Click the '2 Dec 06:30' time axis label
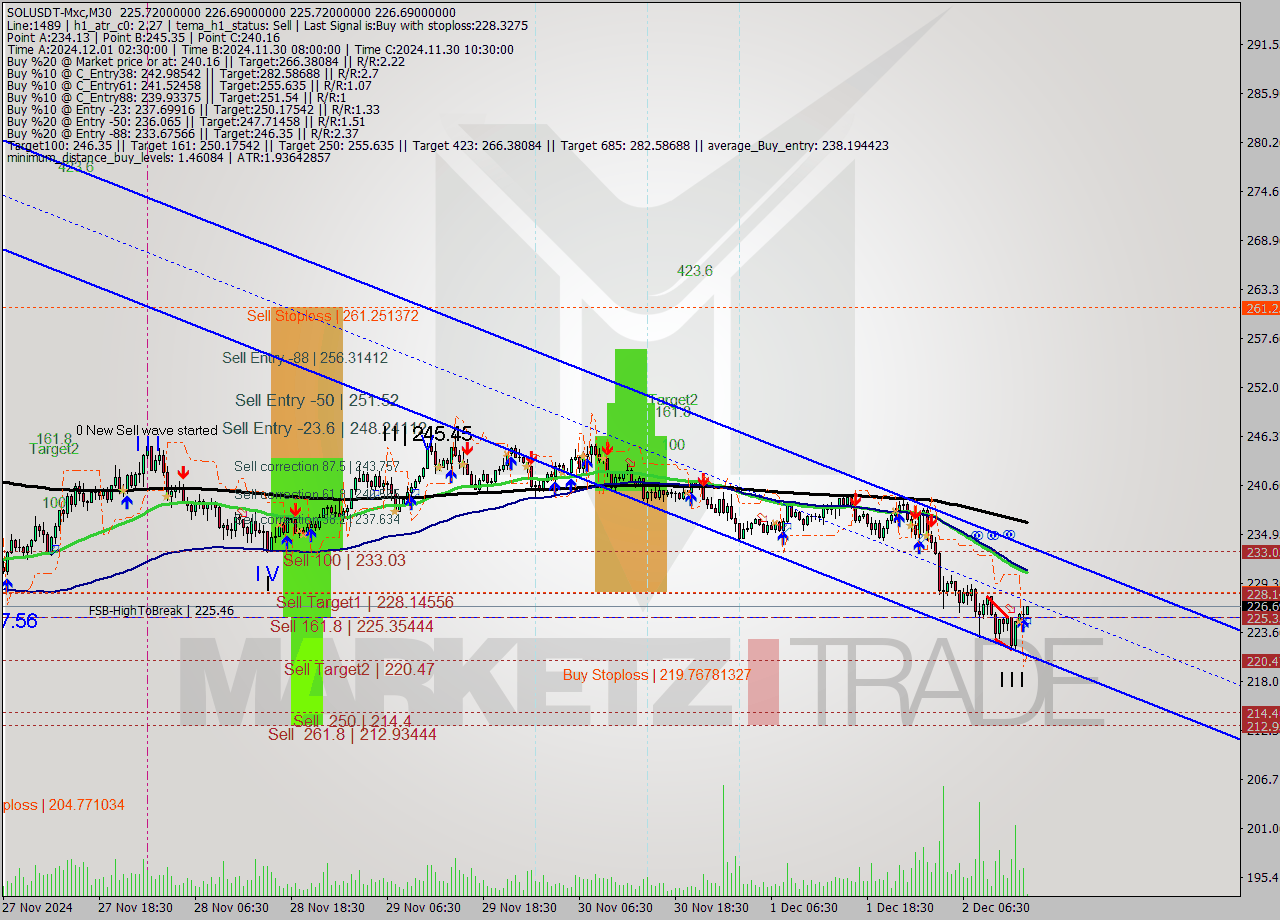This screenshot has height=920, width=1280. tap(996, 907)
